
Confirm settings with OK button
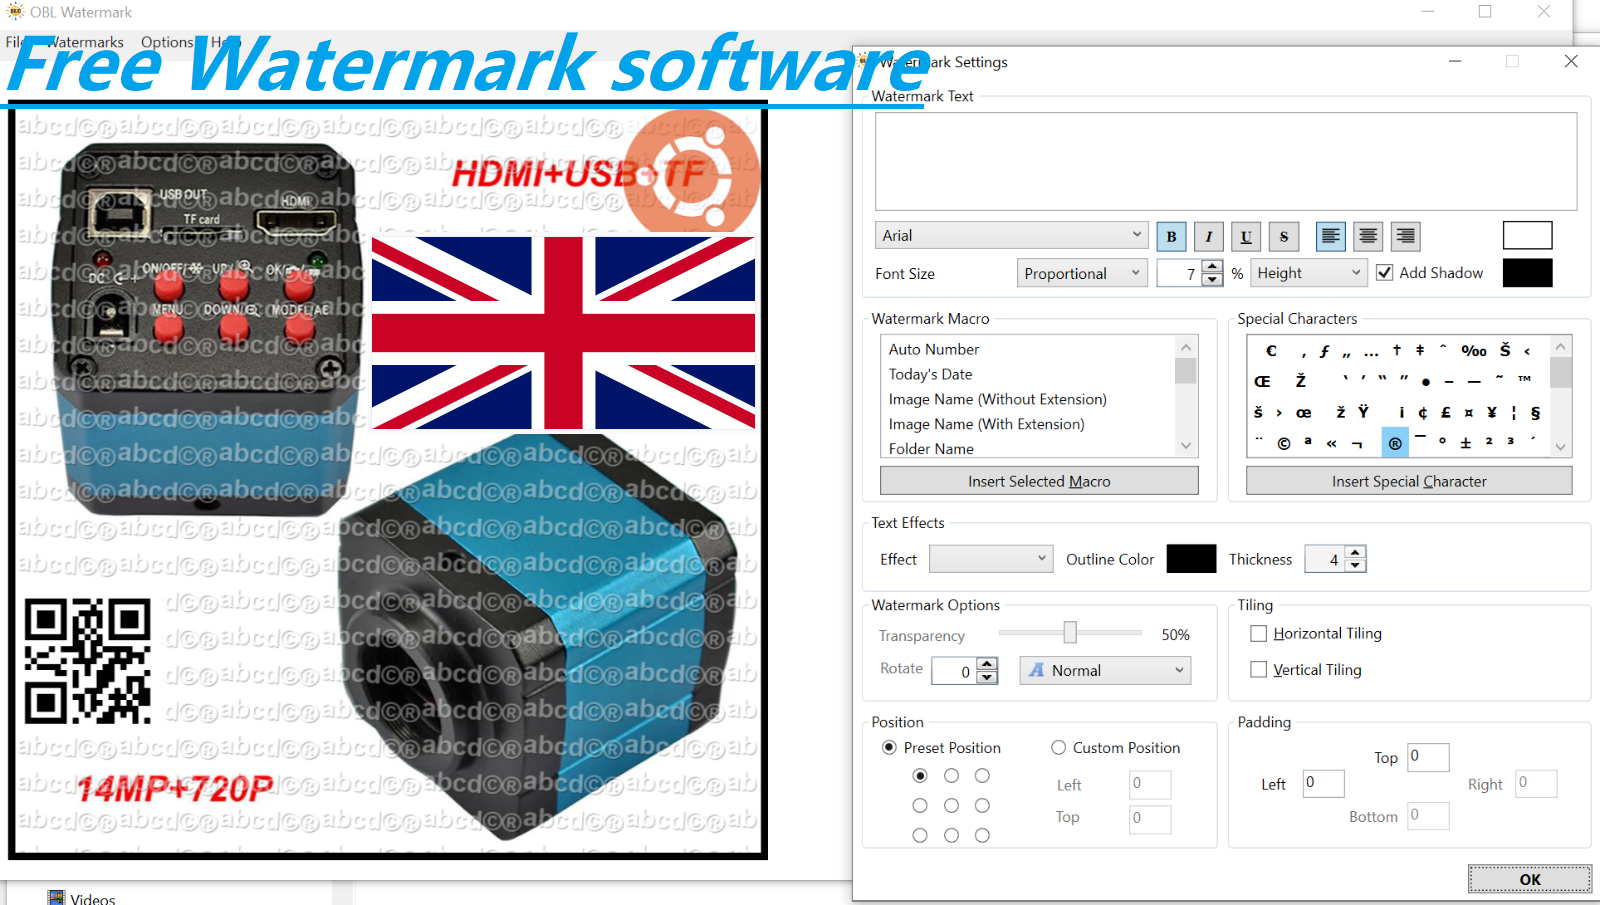click(x=1530, y=880)
